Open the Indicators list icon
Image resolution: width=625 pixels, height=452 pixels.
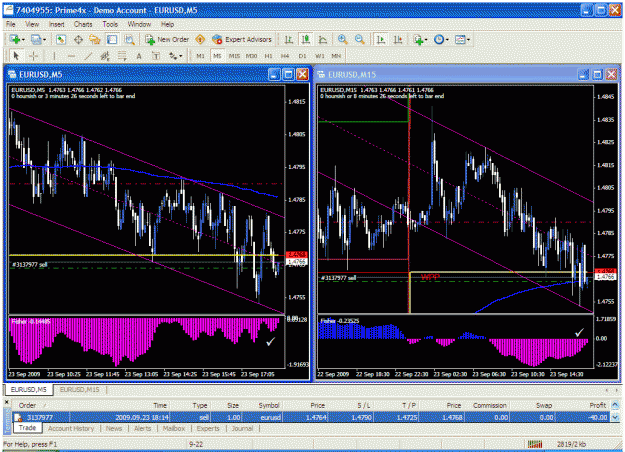point(418,39)
